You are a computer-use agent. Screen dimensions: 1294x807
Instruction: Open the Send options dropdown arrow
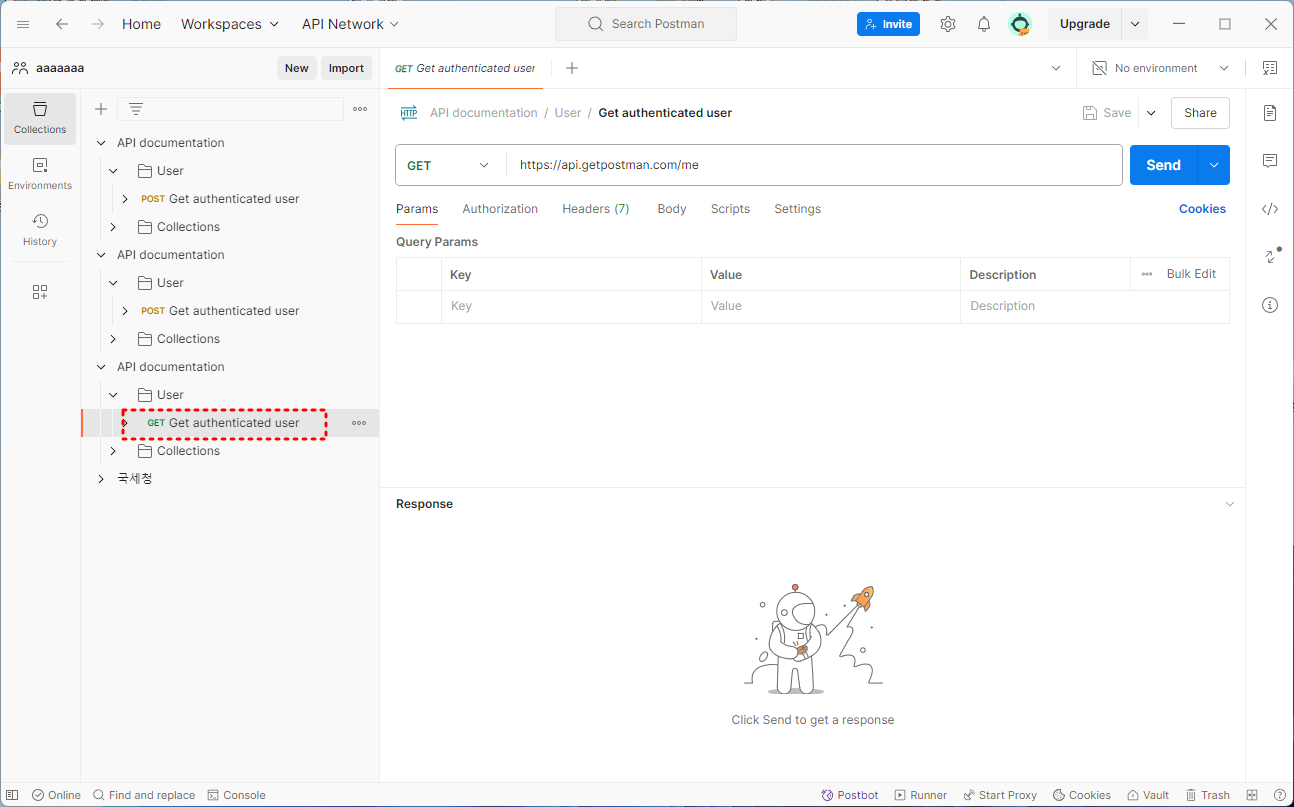1214,165
